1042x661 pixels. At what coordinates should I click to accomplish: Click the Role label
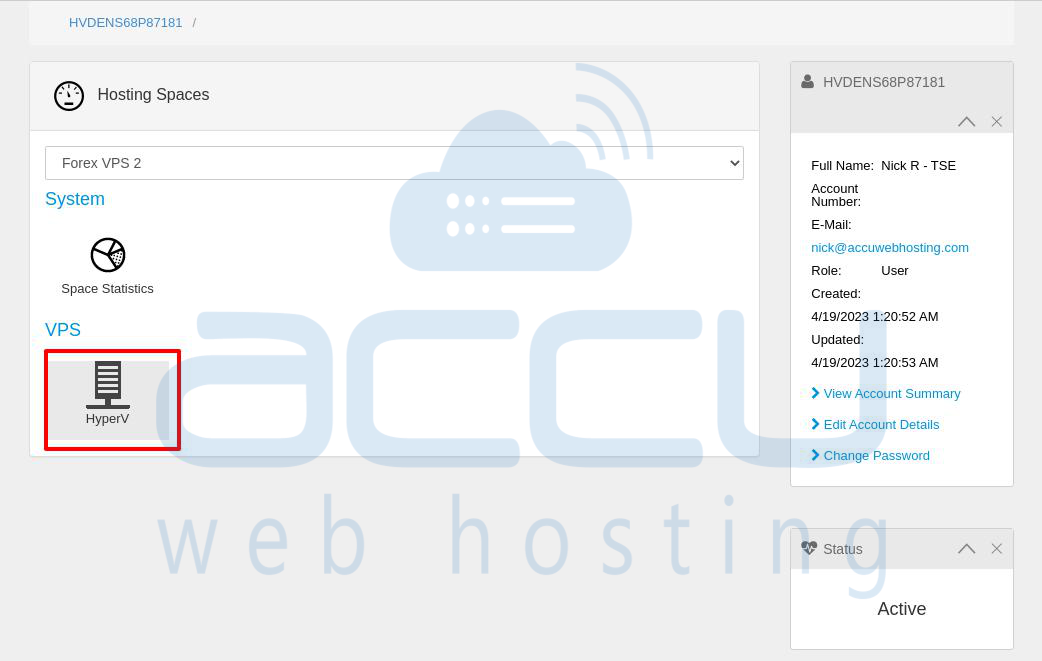click(826, 271)
